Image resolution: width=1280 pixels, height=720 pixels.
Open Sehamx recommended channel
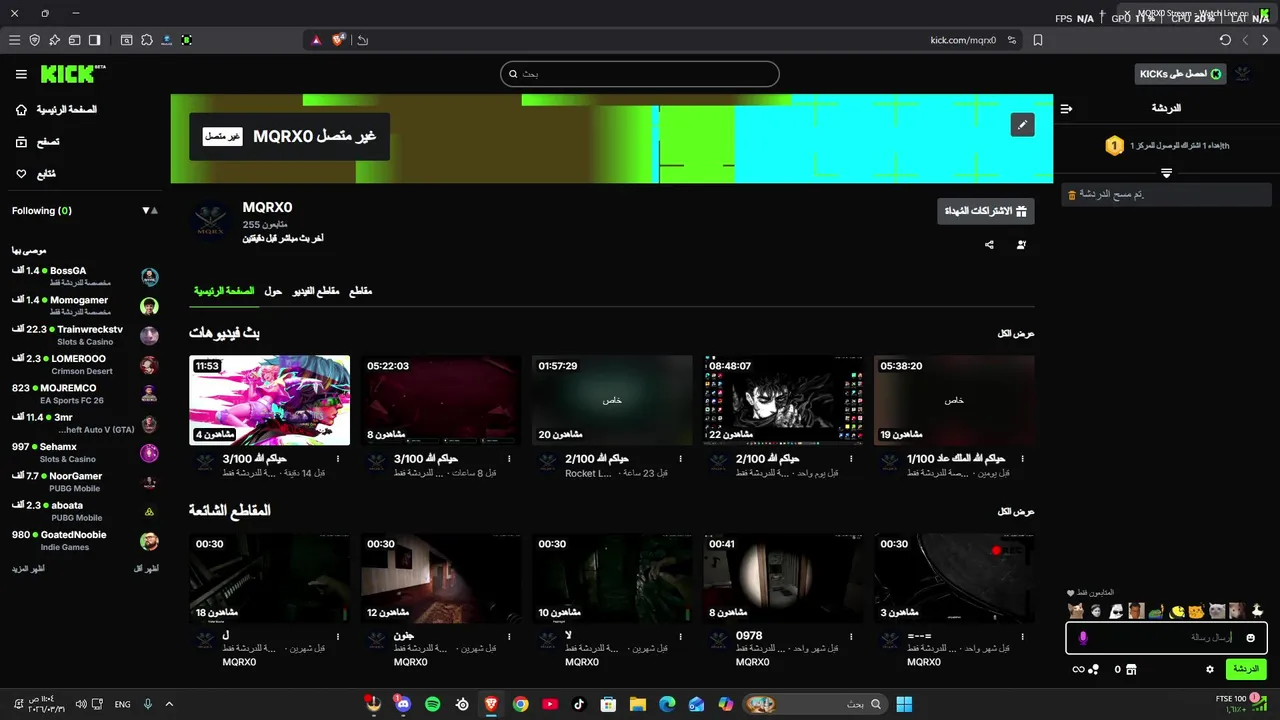point(85,452)
